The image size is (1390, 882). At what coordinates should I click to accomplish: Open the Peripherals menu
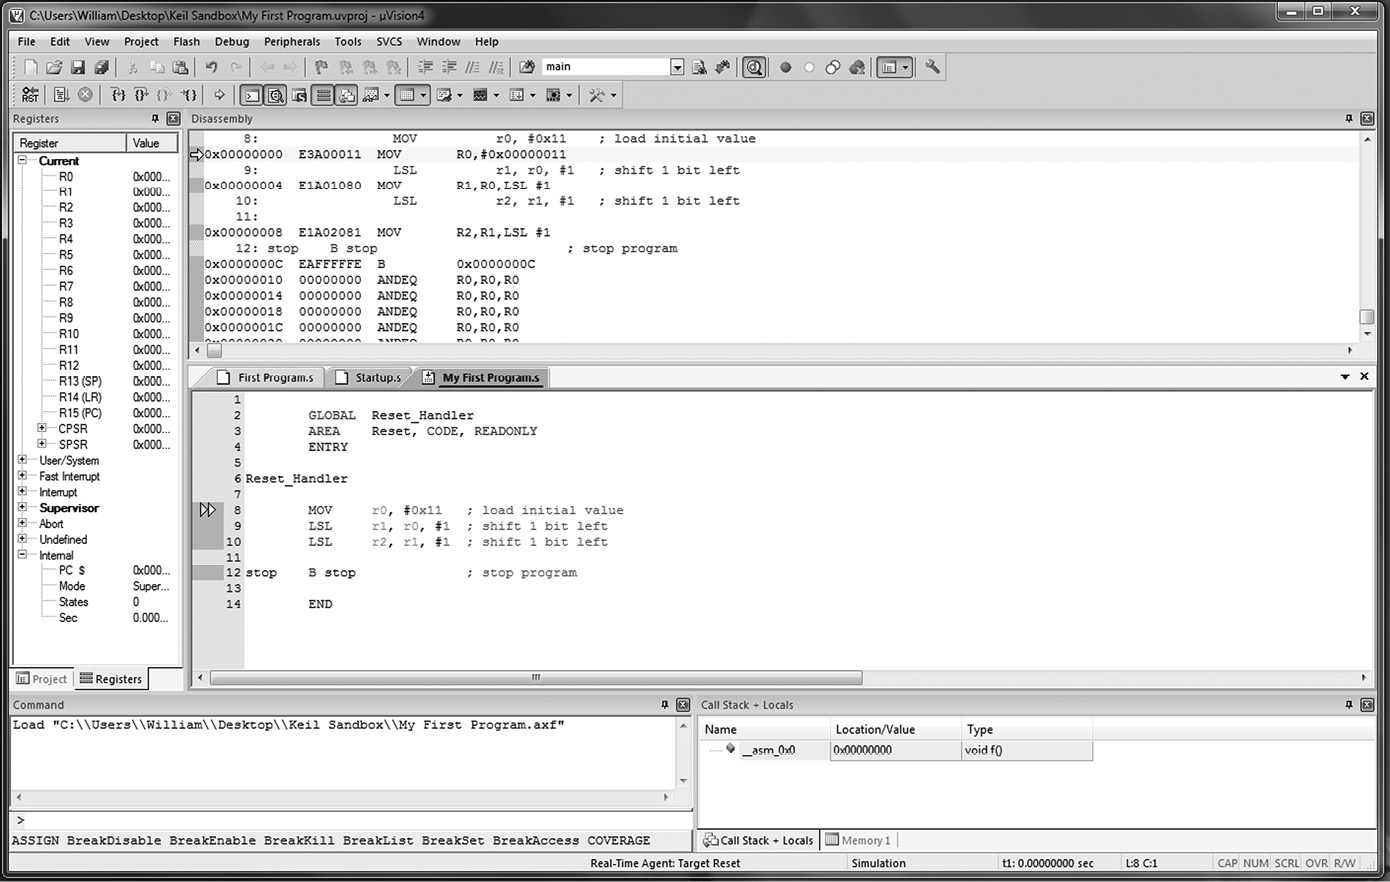292,41
